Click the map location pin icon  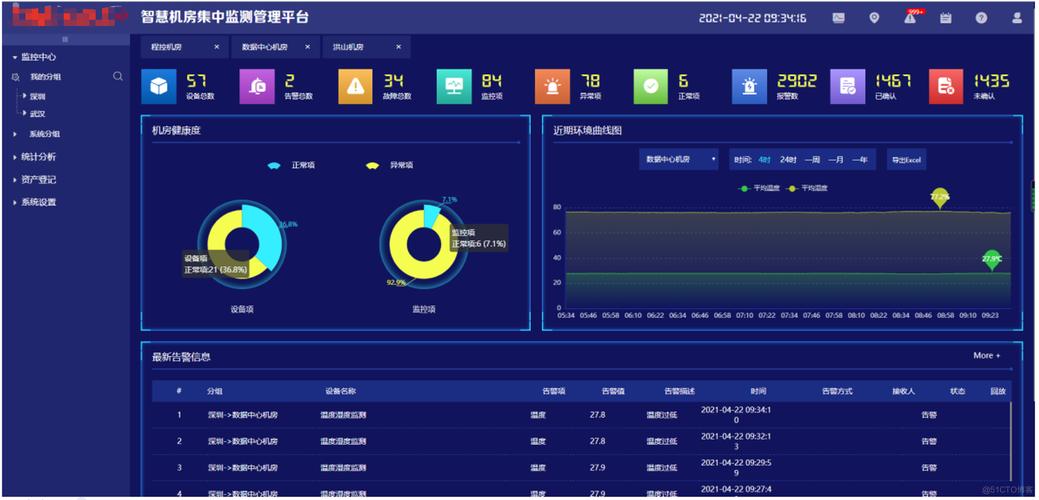(x=874, y=18)
